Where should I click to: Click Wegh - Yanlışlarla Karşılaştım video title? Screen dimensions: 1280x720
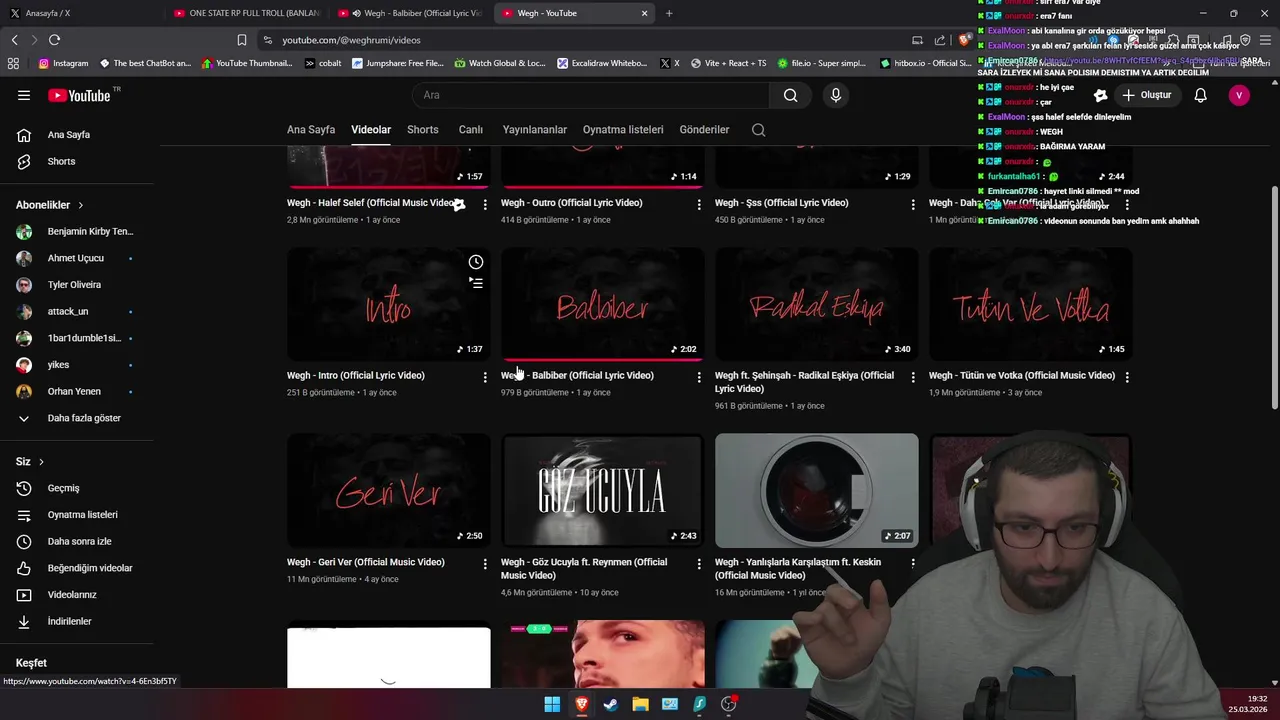(798, 569)
